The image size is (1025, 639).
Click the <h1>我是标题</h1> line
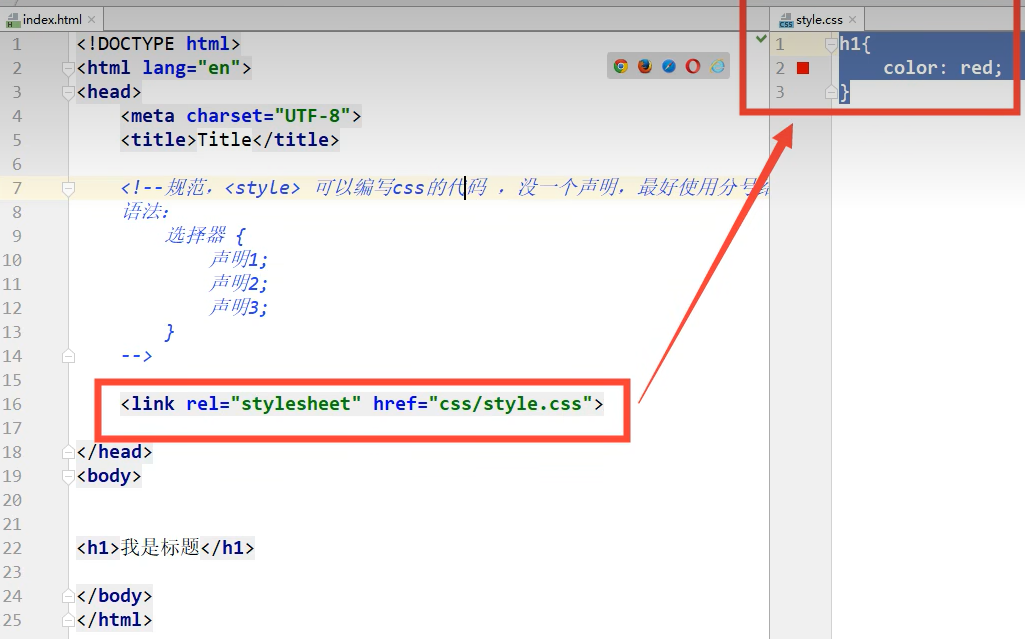point(165,548)
